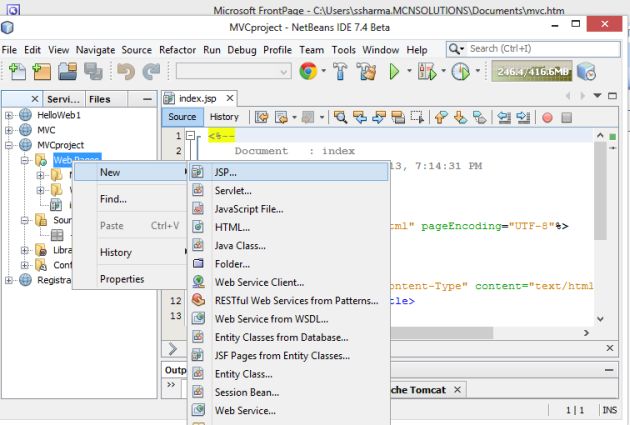Open the Run Project dropdown arrow
This screenshot has height=425, width=630.
pyautogui.click(x=409, y=71)
